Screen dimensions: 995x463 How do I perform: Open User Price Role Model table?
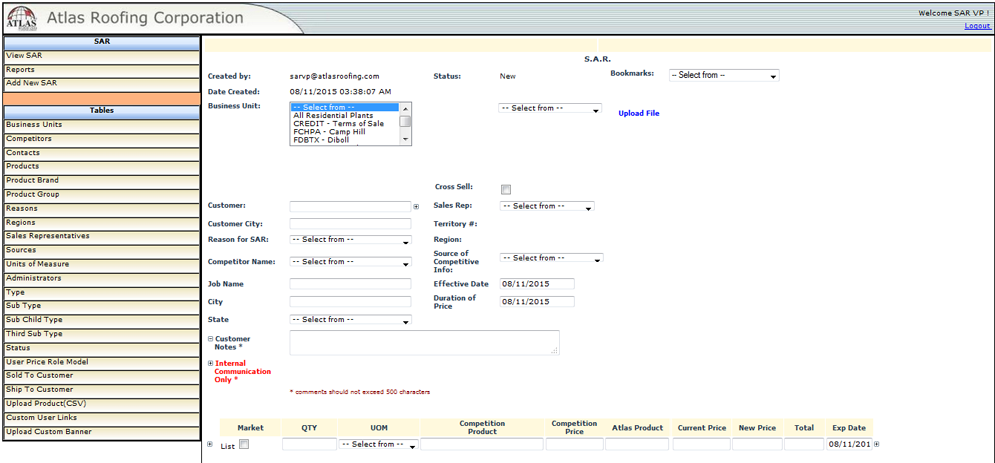102,363
